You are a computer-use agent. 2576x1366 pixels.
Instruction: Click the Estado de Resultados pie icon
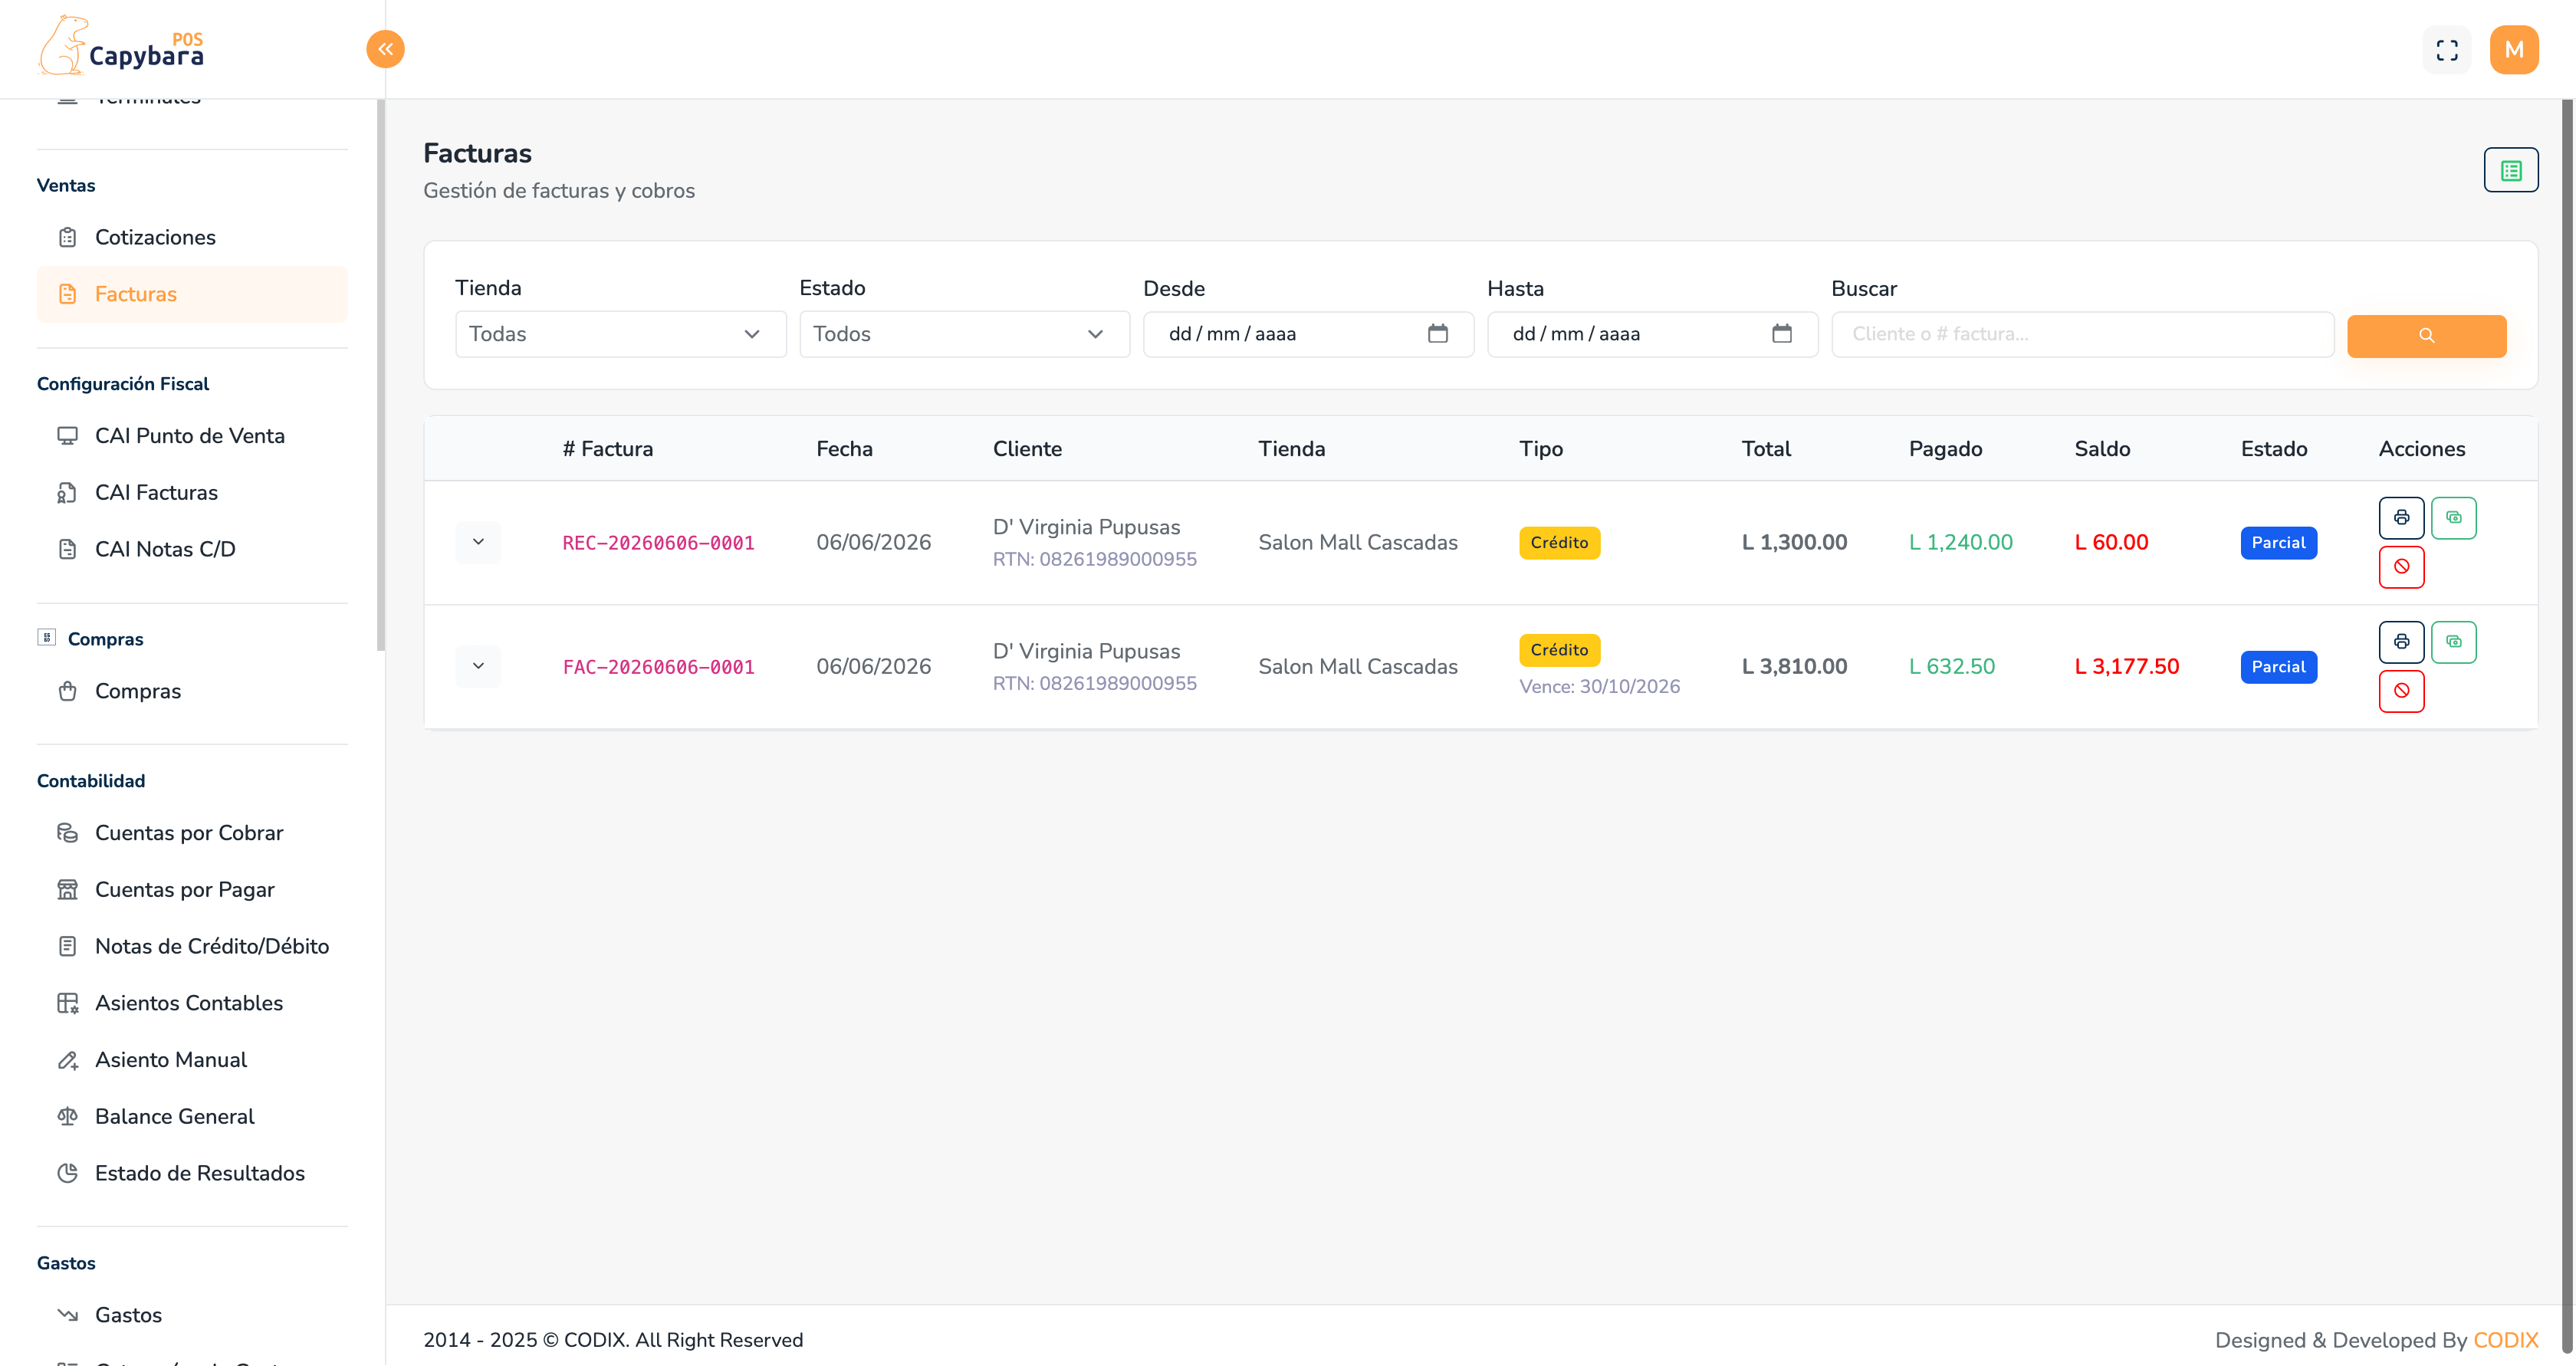click(67, 1173)
